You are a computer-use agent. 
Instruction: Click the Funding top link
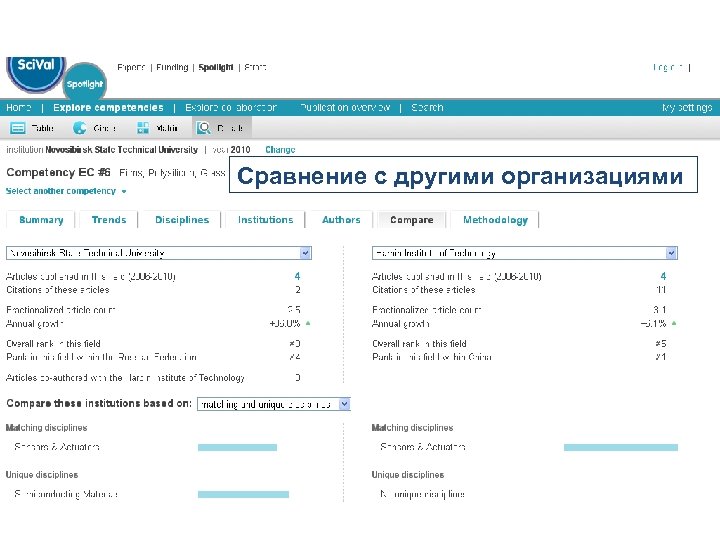point(172,68)
